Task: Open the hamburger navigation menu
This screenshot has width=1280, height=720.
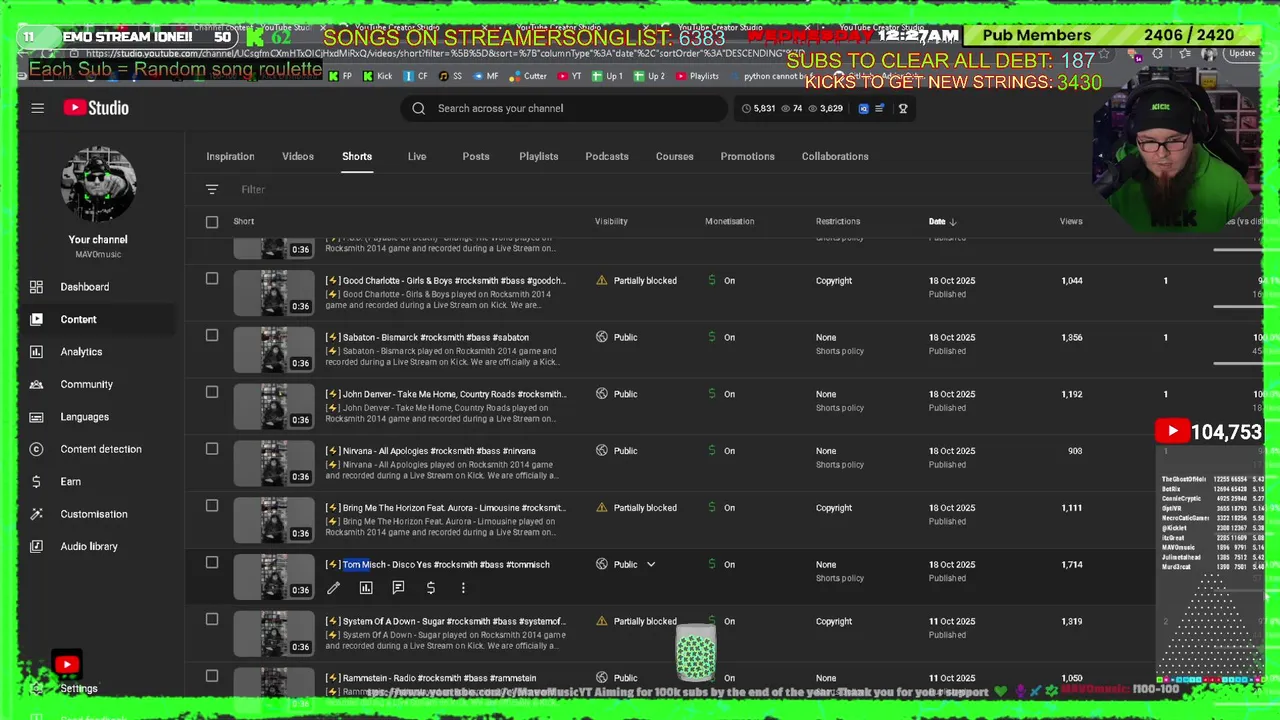Action: 37,108
